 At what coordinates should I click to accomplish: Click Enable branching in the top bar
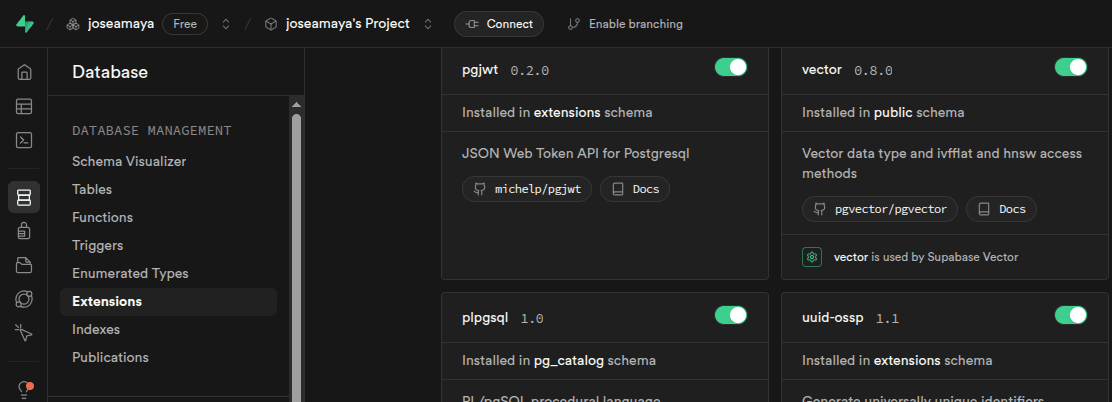[x=625, y=24]
